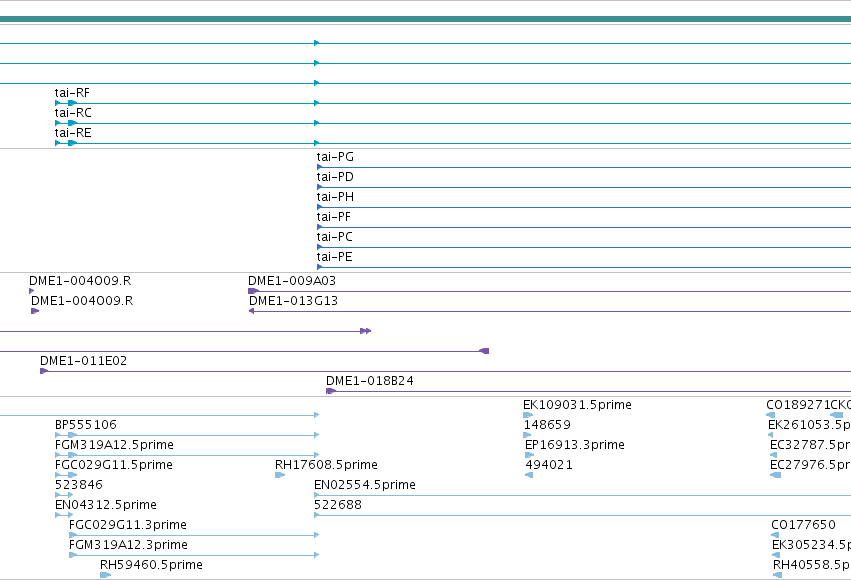Pick the 494021 EST label
The height and width of the screenshot is (580, 851).
(549, 465)
